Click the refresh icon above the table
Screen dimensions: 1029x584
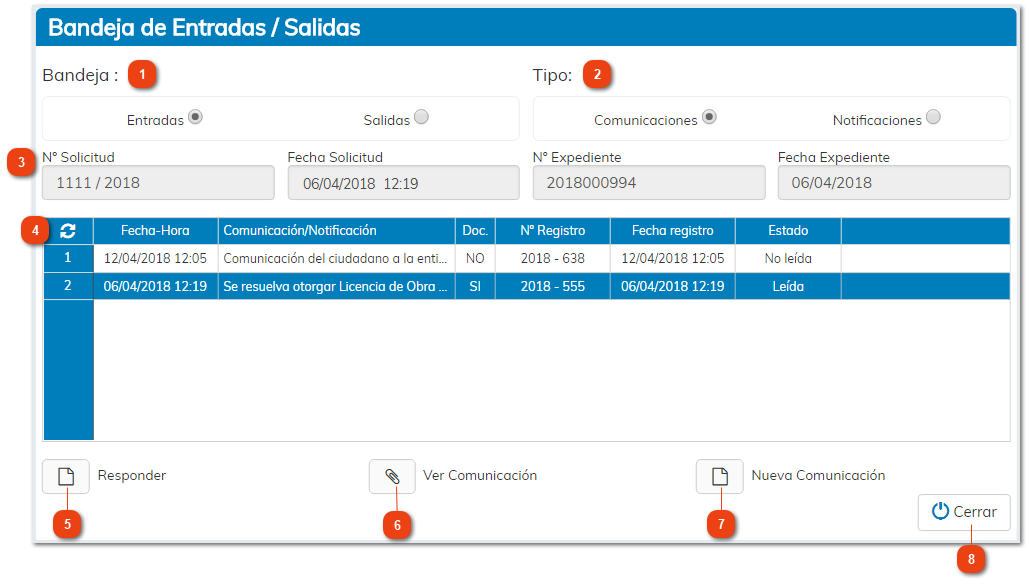tap(67, 230)
